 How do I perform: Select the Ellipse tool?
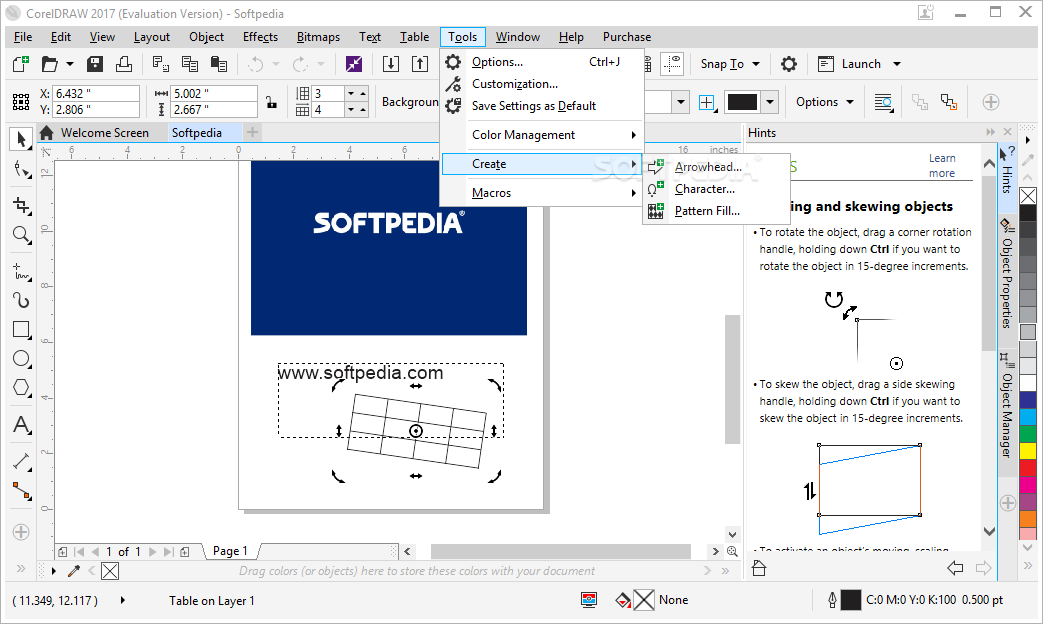[x=21, y=359]
